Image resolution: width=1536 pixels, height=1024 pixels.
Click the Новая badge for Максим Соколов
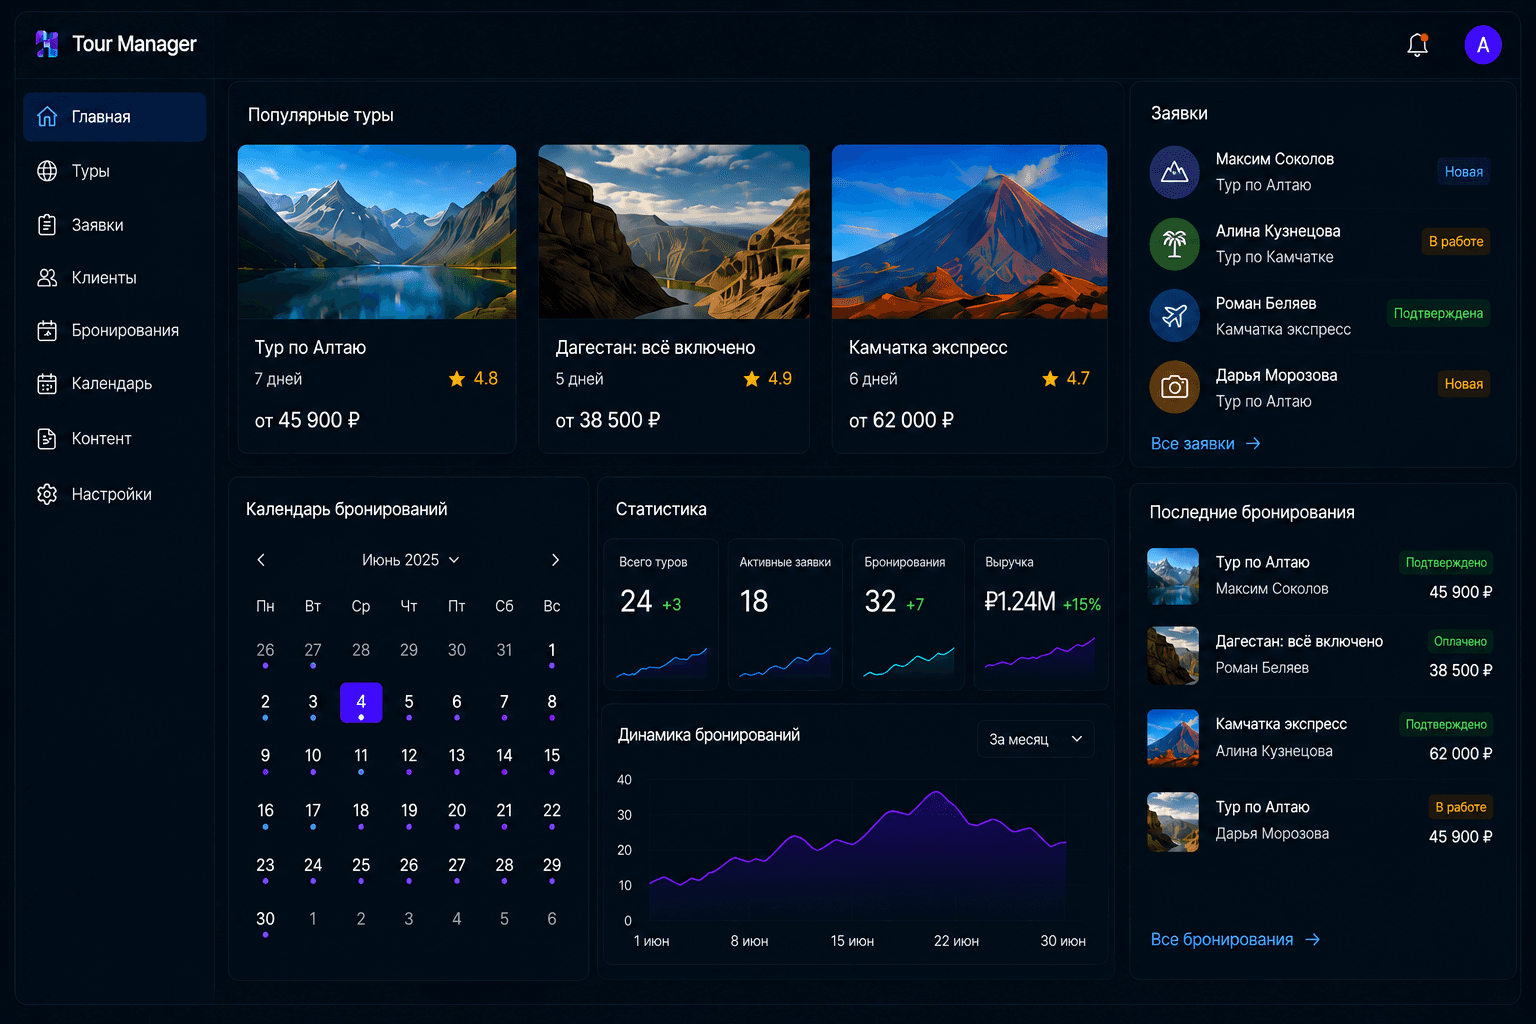tap(1463, 172)
